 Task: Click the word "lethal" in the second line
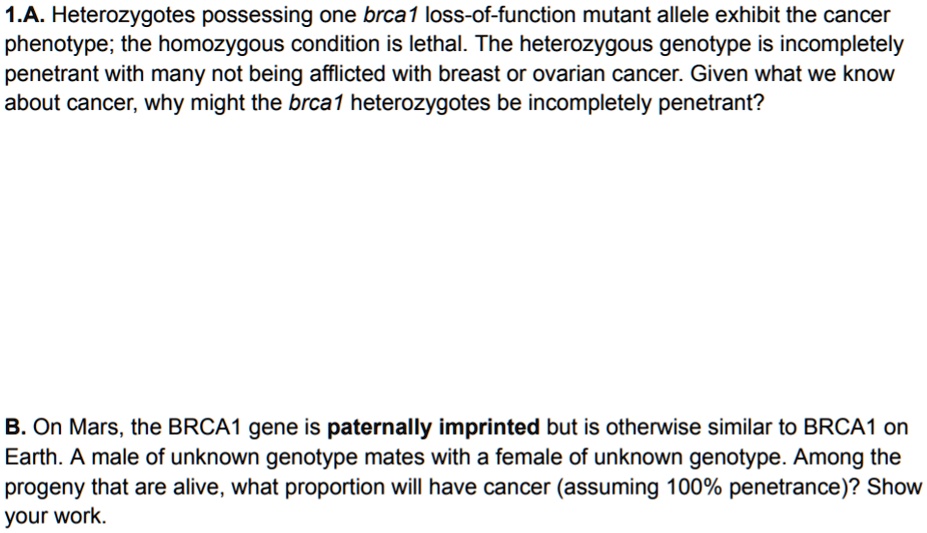click(437, 44)
